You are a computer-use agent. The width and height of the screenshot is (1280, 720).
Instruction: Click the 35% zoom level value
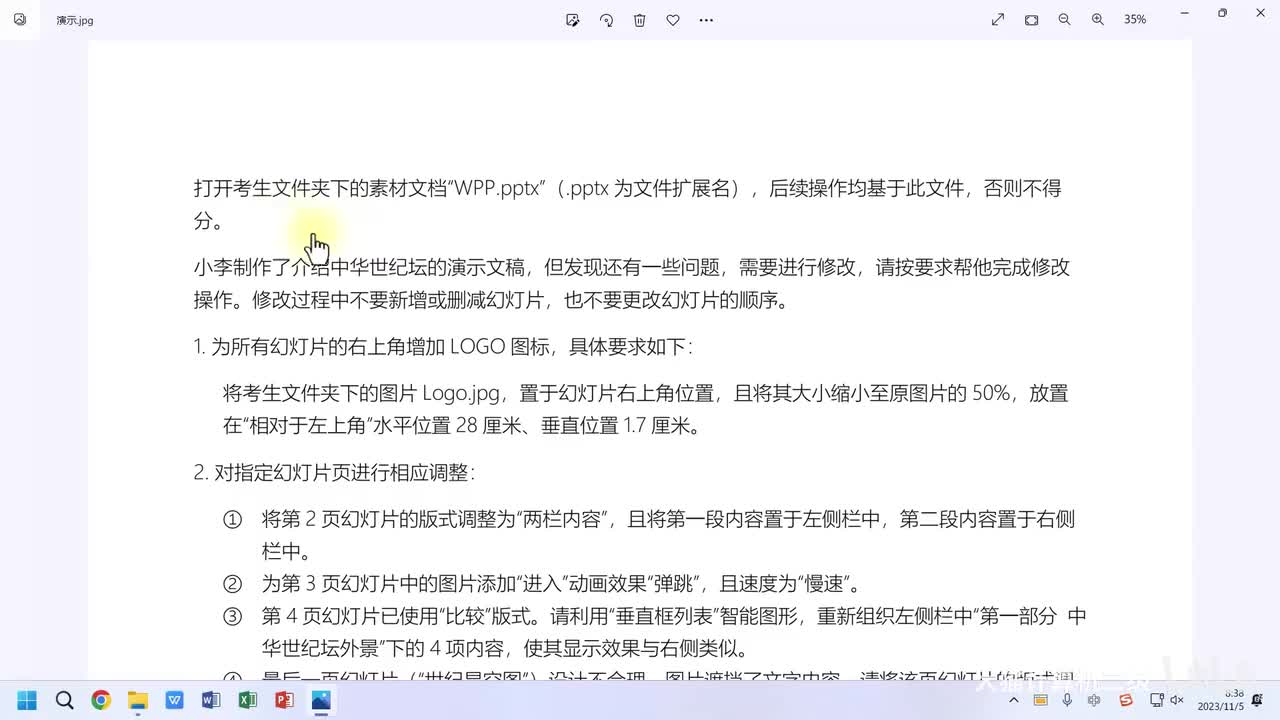(x=1135, y=19)
